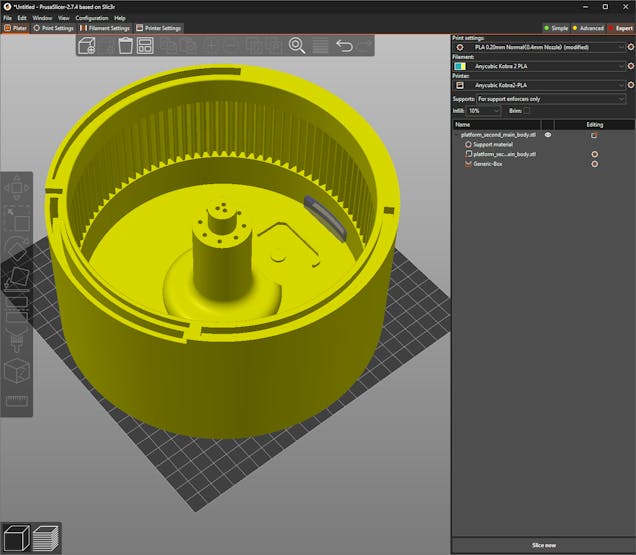Click the Add model cube icon

87,46
